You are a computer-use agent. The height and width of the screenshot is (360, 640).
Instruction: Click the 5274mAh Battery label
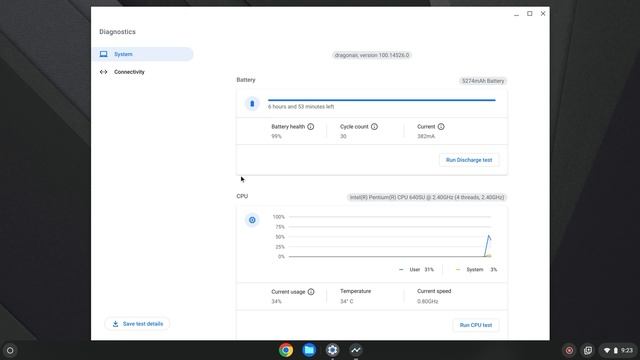coord(483,81)
